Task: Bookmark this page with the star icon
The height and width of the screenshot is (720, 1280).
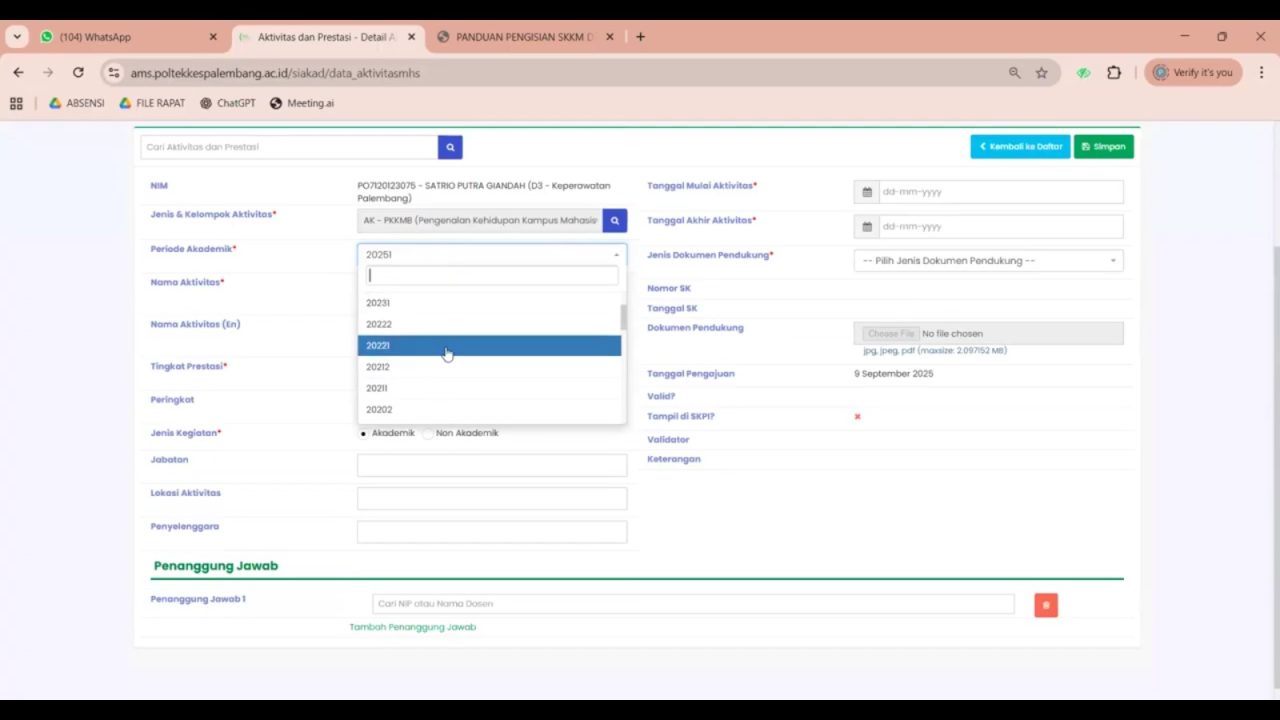Action: [x=1041, y=73]
